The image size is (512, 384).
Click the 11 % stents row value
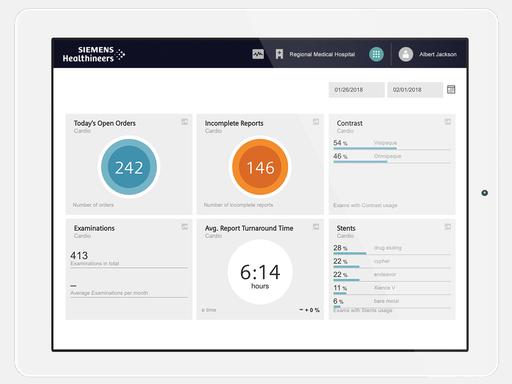click(x=340, y=288)
